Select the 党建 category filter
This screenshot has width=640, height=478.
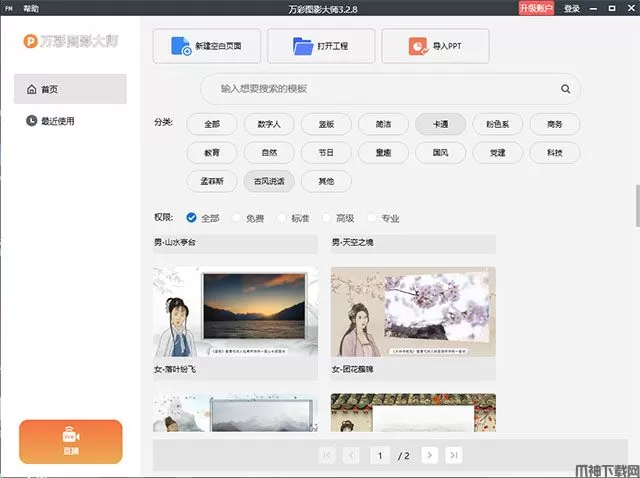[498, 153]
